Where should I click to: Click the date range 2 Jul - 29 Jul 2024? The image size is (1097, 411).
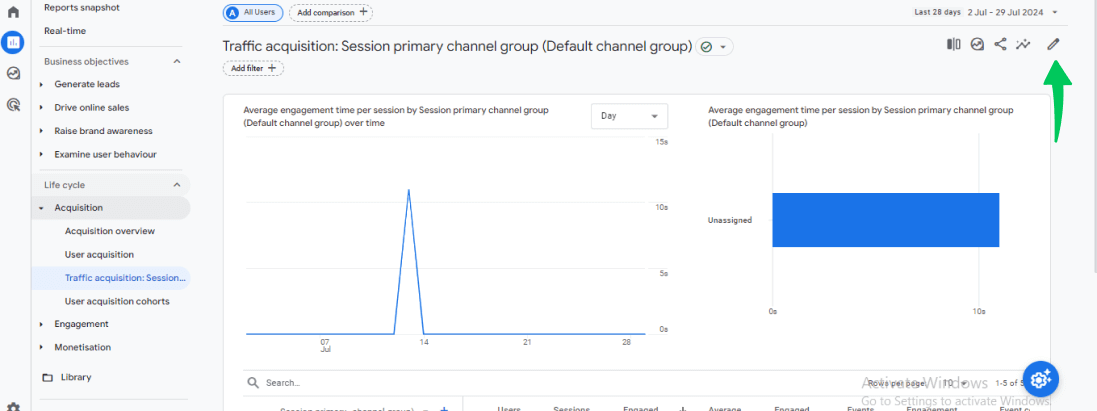pyautogui.click(x=1007, y=12)
